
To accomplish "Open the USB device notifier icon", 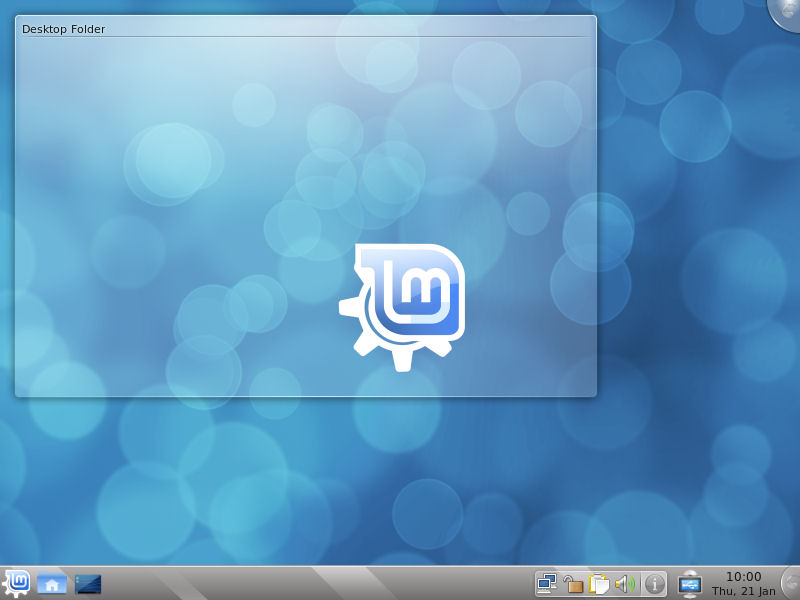I will click(690, 584).
